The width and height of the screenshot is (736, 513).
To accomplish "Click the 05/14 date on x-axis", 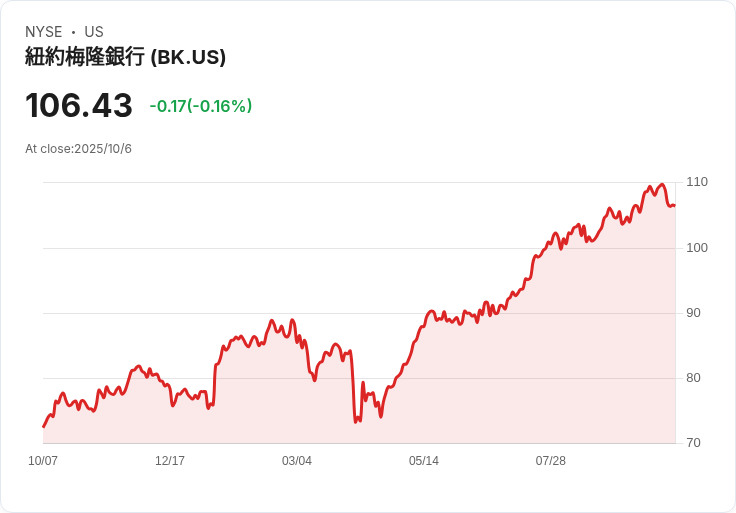I will pos(424,461).
